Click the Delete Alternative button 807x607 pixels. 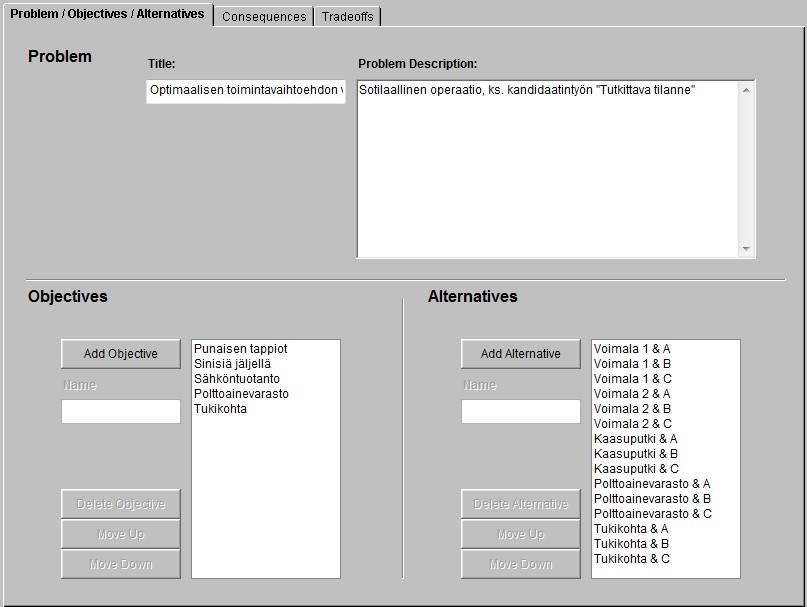coord(521,504)
